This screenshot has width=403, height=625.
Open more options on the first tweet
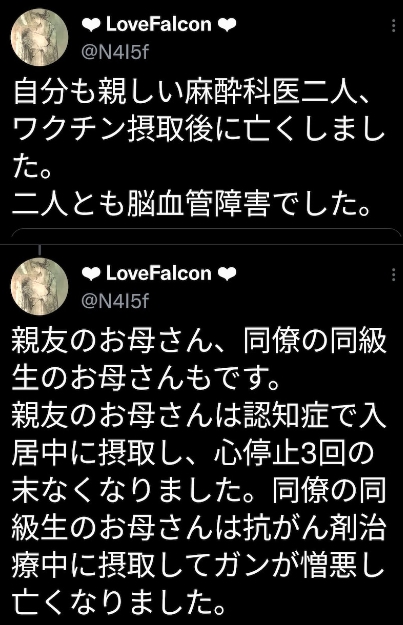[393, 26]
